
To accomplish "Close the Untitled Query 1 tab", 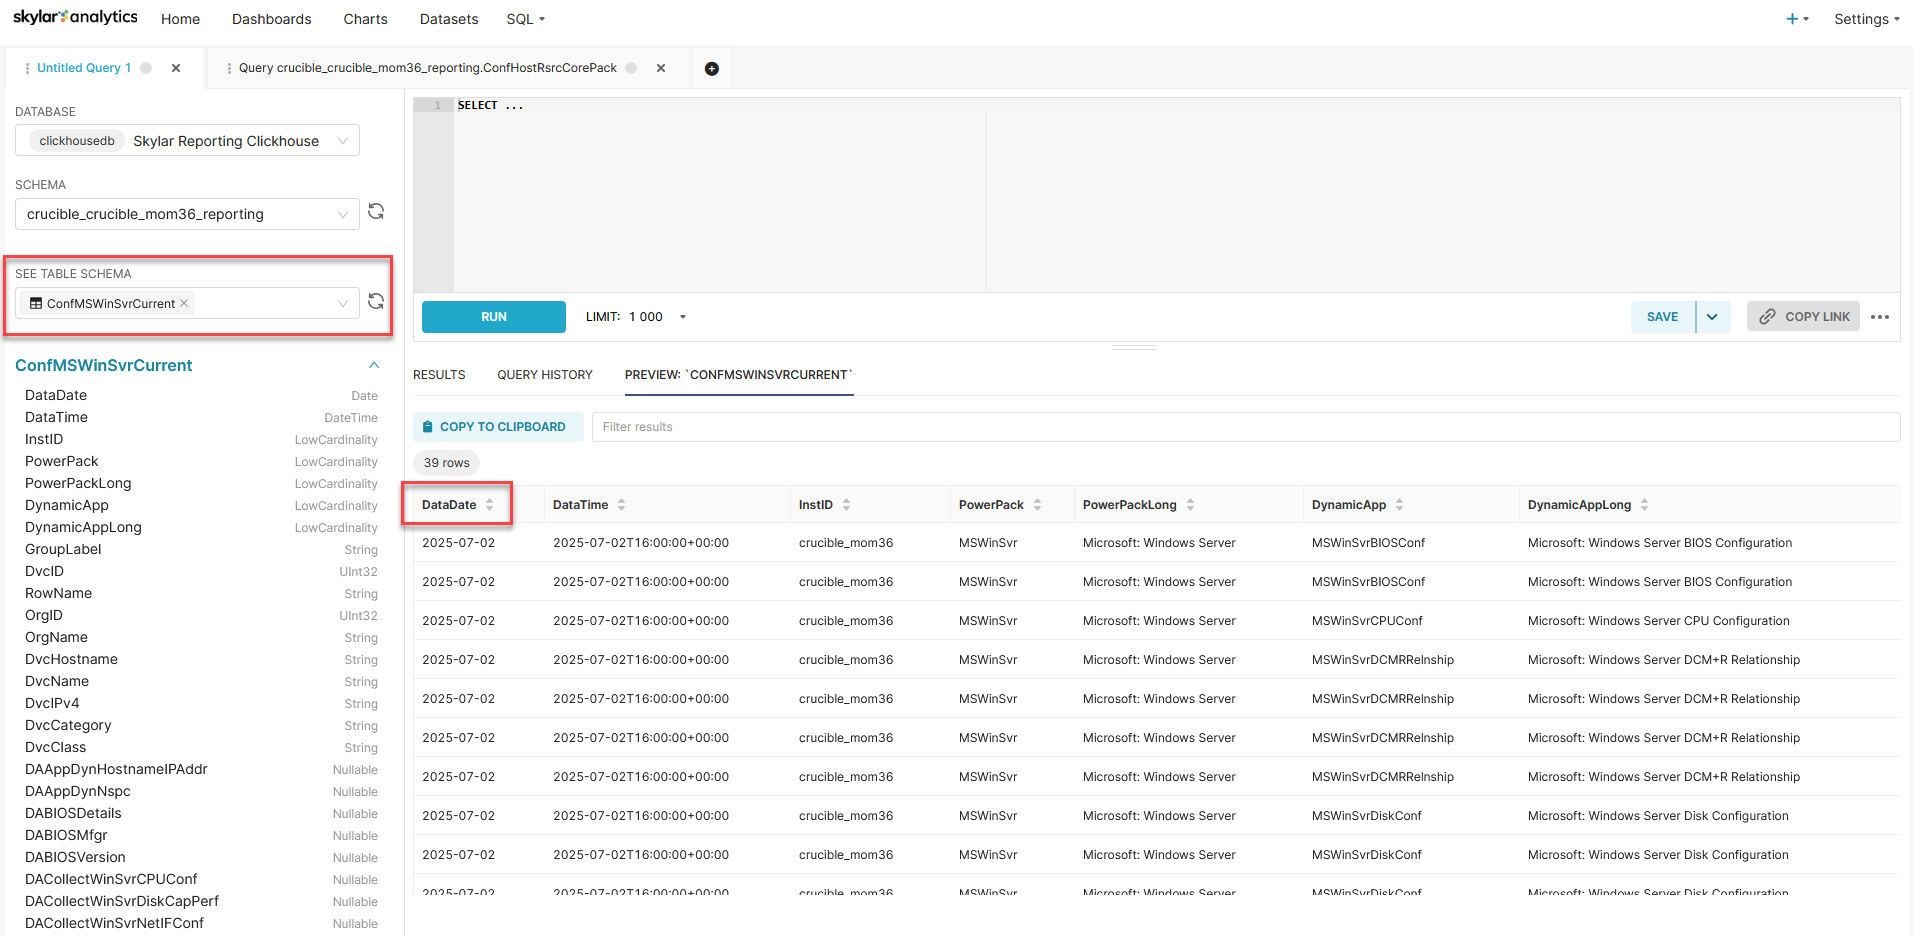I will point(176,68).
